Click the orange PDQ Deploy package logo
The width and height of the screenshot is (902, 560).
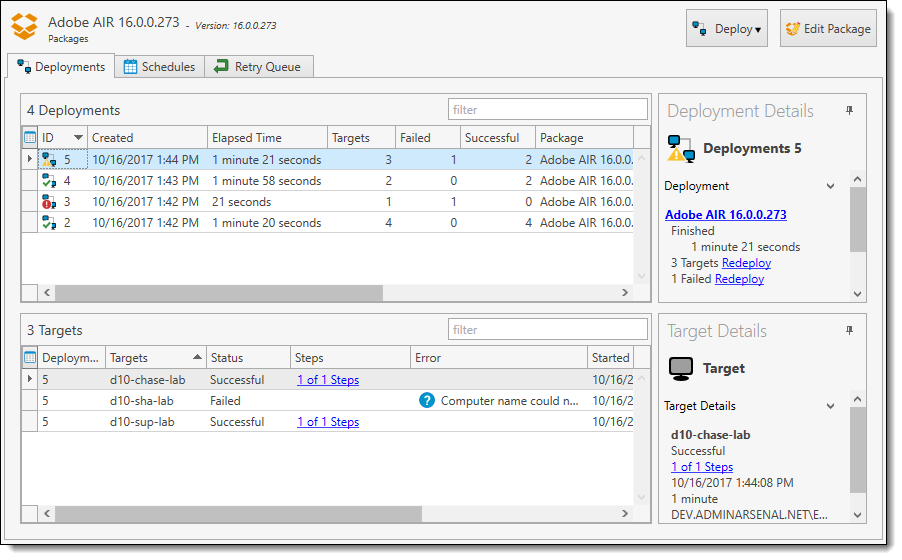(x=24, y=26)
